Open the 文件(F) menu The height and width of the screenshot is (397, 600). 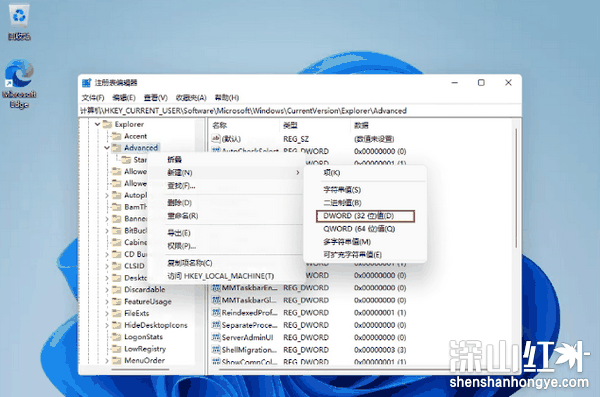(x=93, y=98)
